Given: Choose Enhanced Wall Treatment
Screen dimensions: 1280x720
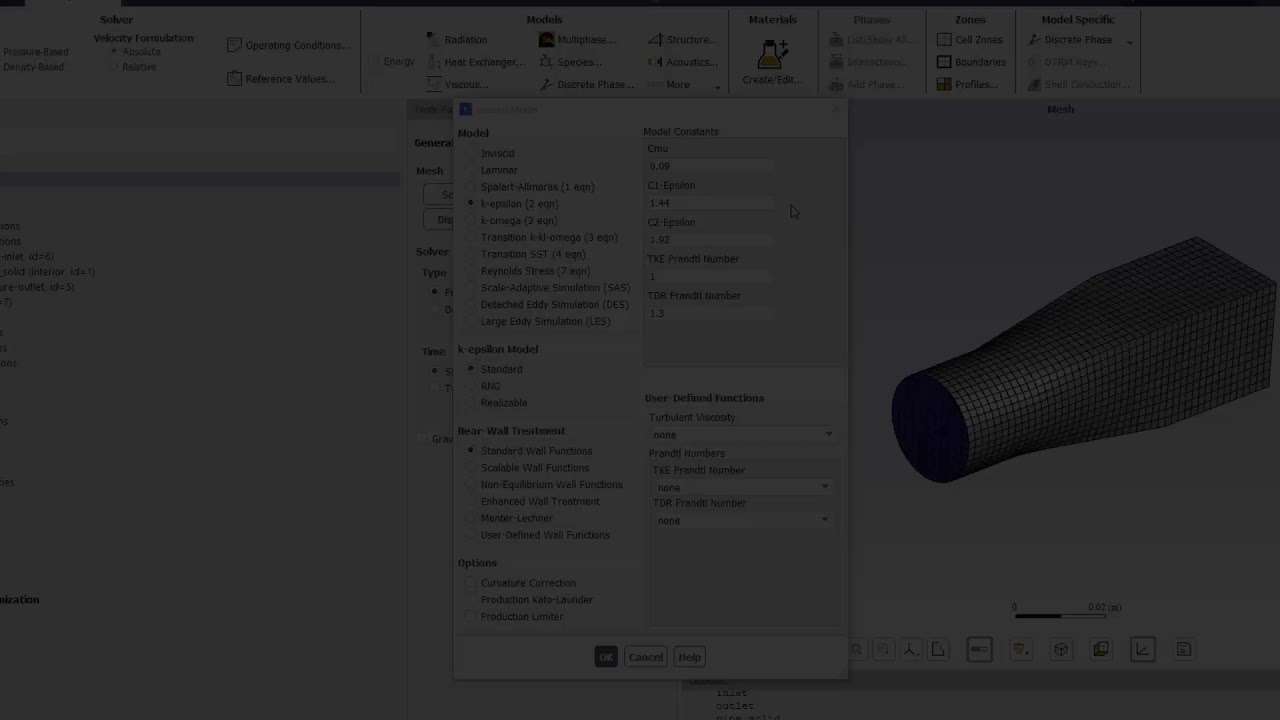Looking at the screenshot, I should 532,502.
